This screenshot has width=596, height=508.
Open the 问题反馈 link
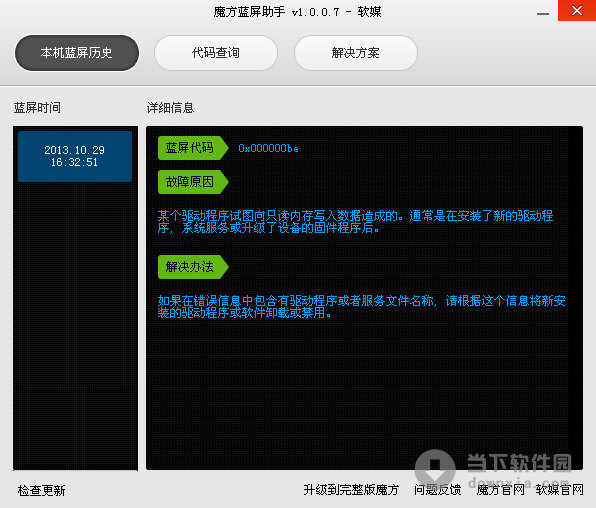coord(437,489)
